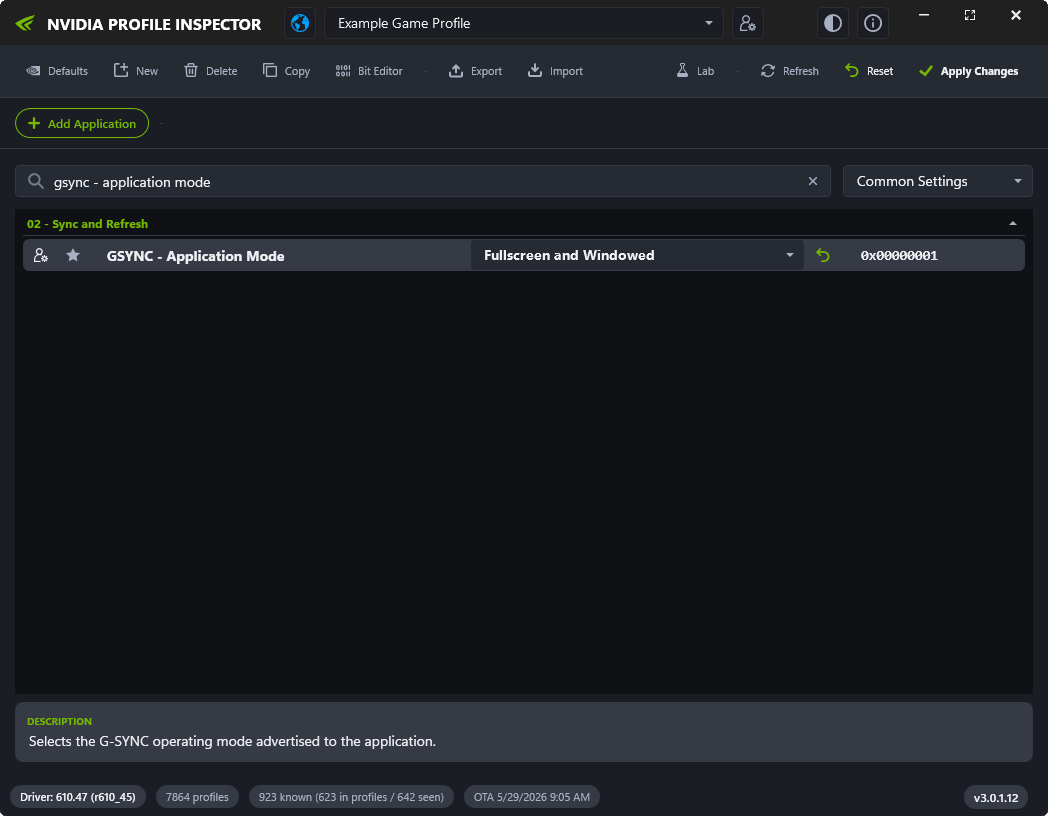
Task: Click the Driver: 610.47 status badge
Action: [x=78, y=797]
